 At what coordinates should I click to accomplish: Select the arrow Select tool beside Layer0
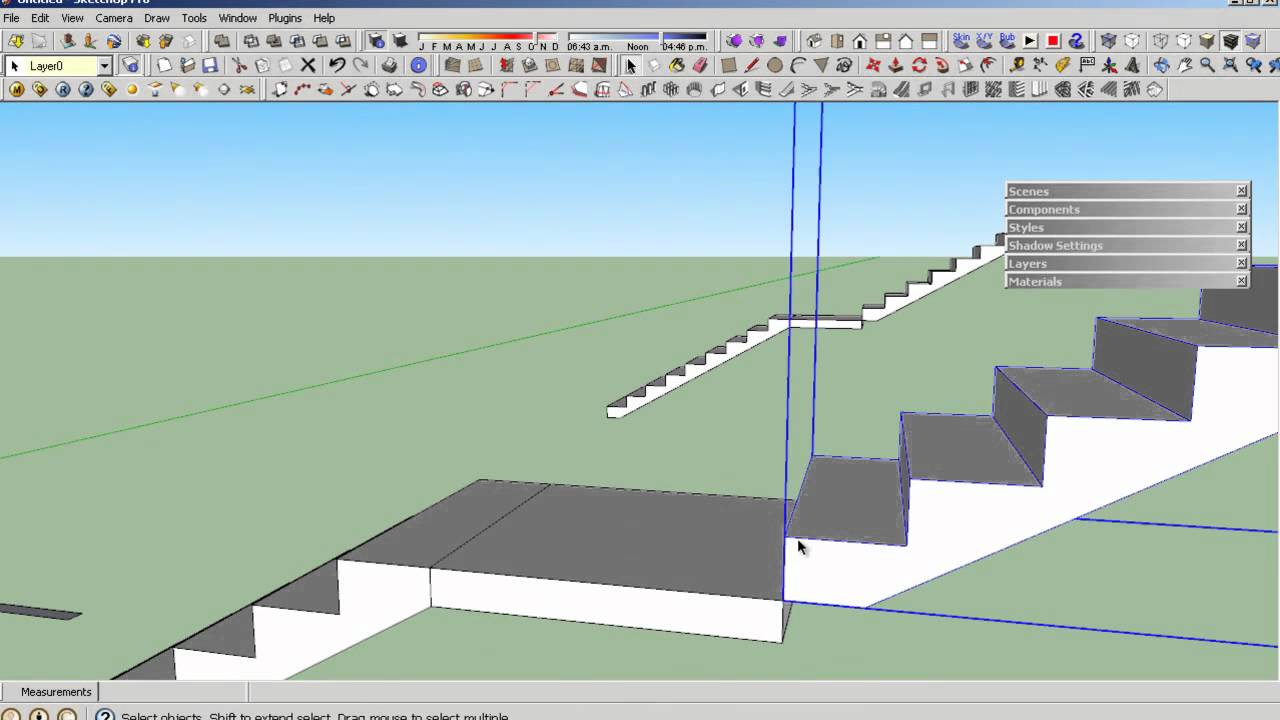(x=14, y=66)
